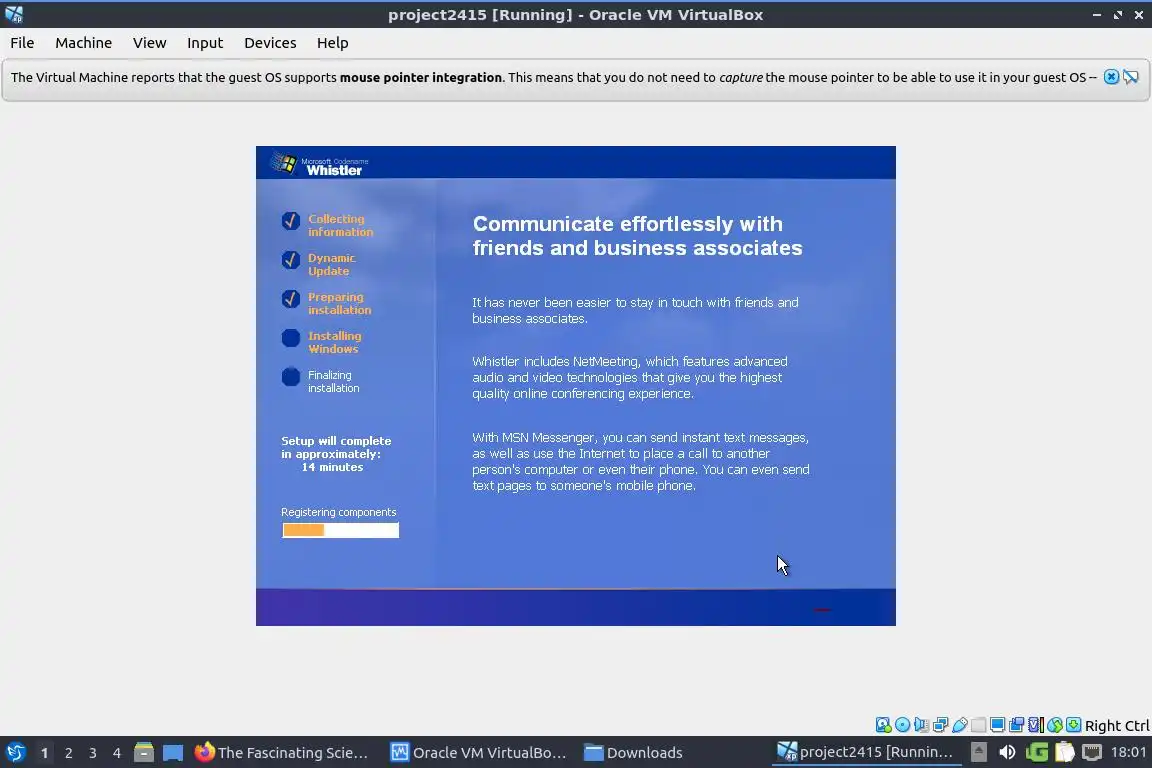Click the 18:01 clock

(x=1128, y=752)
